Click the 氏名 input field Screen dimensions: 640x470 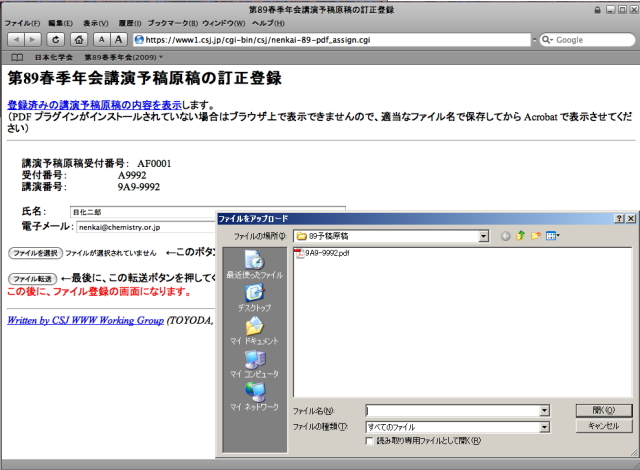pos(208,212)
